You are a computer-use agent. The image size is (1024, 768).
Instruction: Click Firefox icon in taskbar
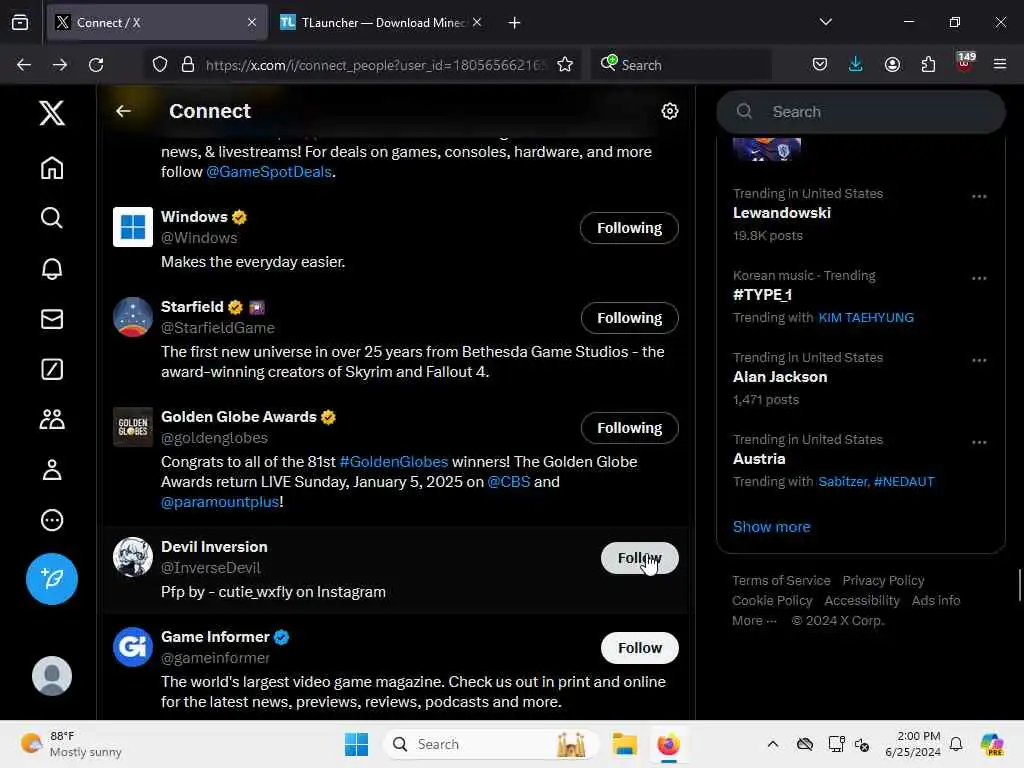(668, 744)
